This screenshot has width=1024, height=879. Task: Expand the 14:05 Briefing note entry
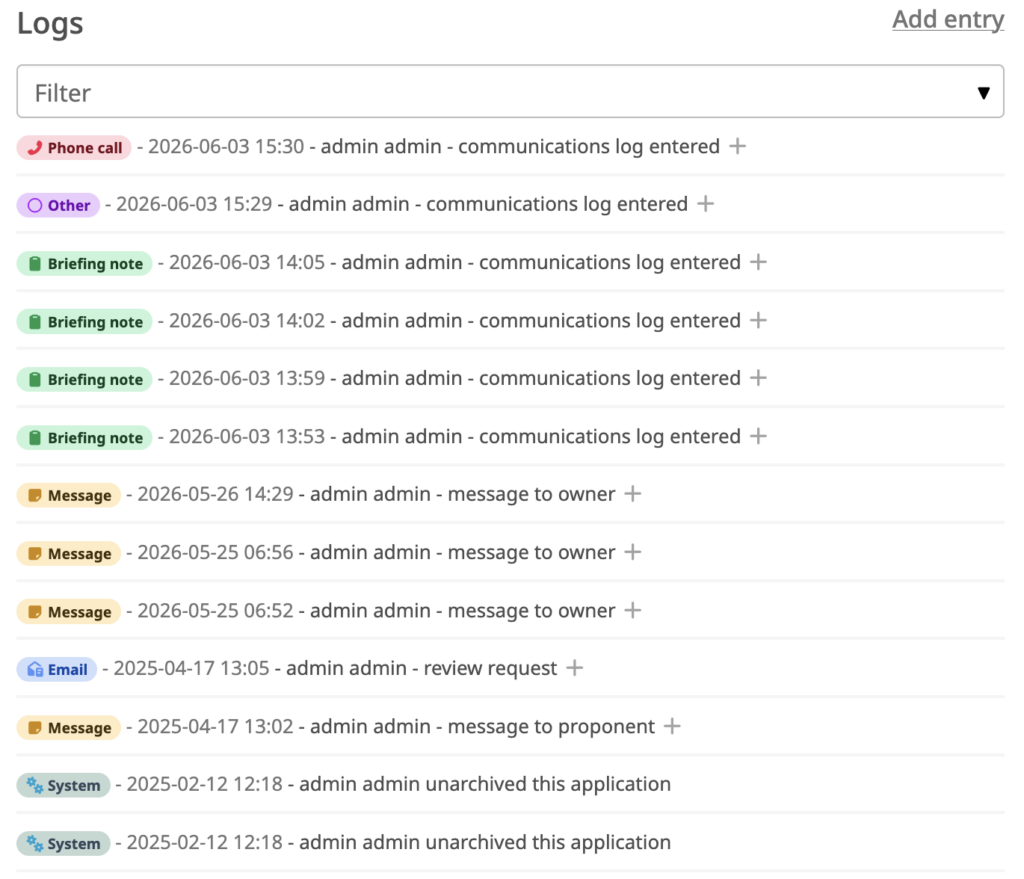pos(758,262)
